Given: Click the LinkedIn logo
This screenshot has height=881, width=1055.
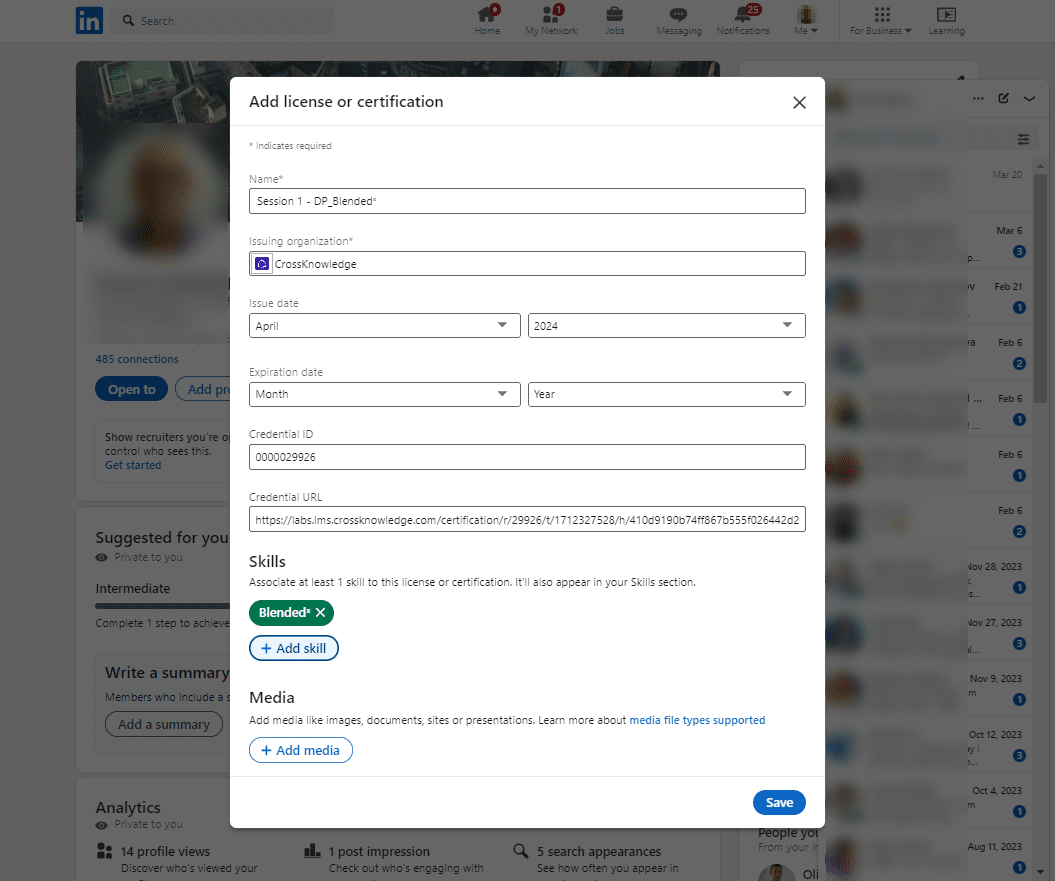Looking at the screenshot, I should [x=89, y=20].
